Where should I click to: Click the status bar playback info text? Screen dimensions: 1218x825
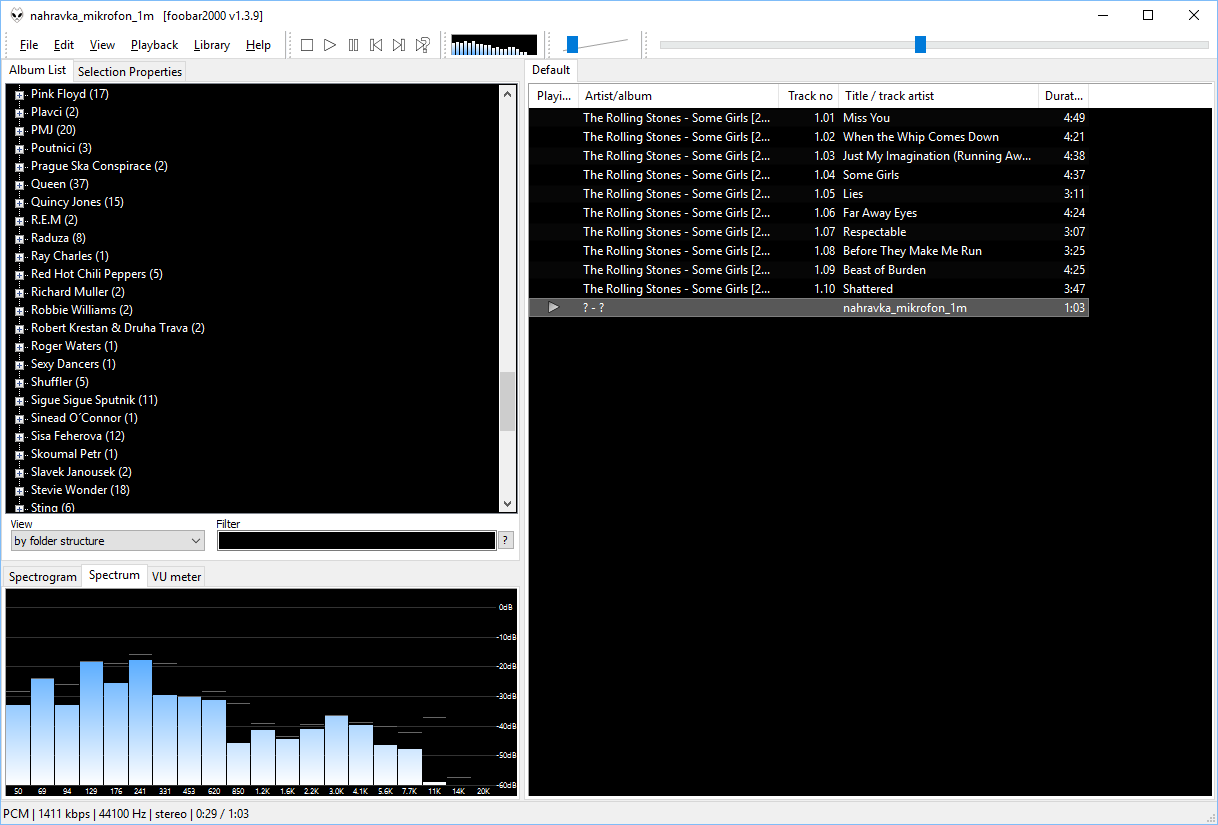click(126, 814)
